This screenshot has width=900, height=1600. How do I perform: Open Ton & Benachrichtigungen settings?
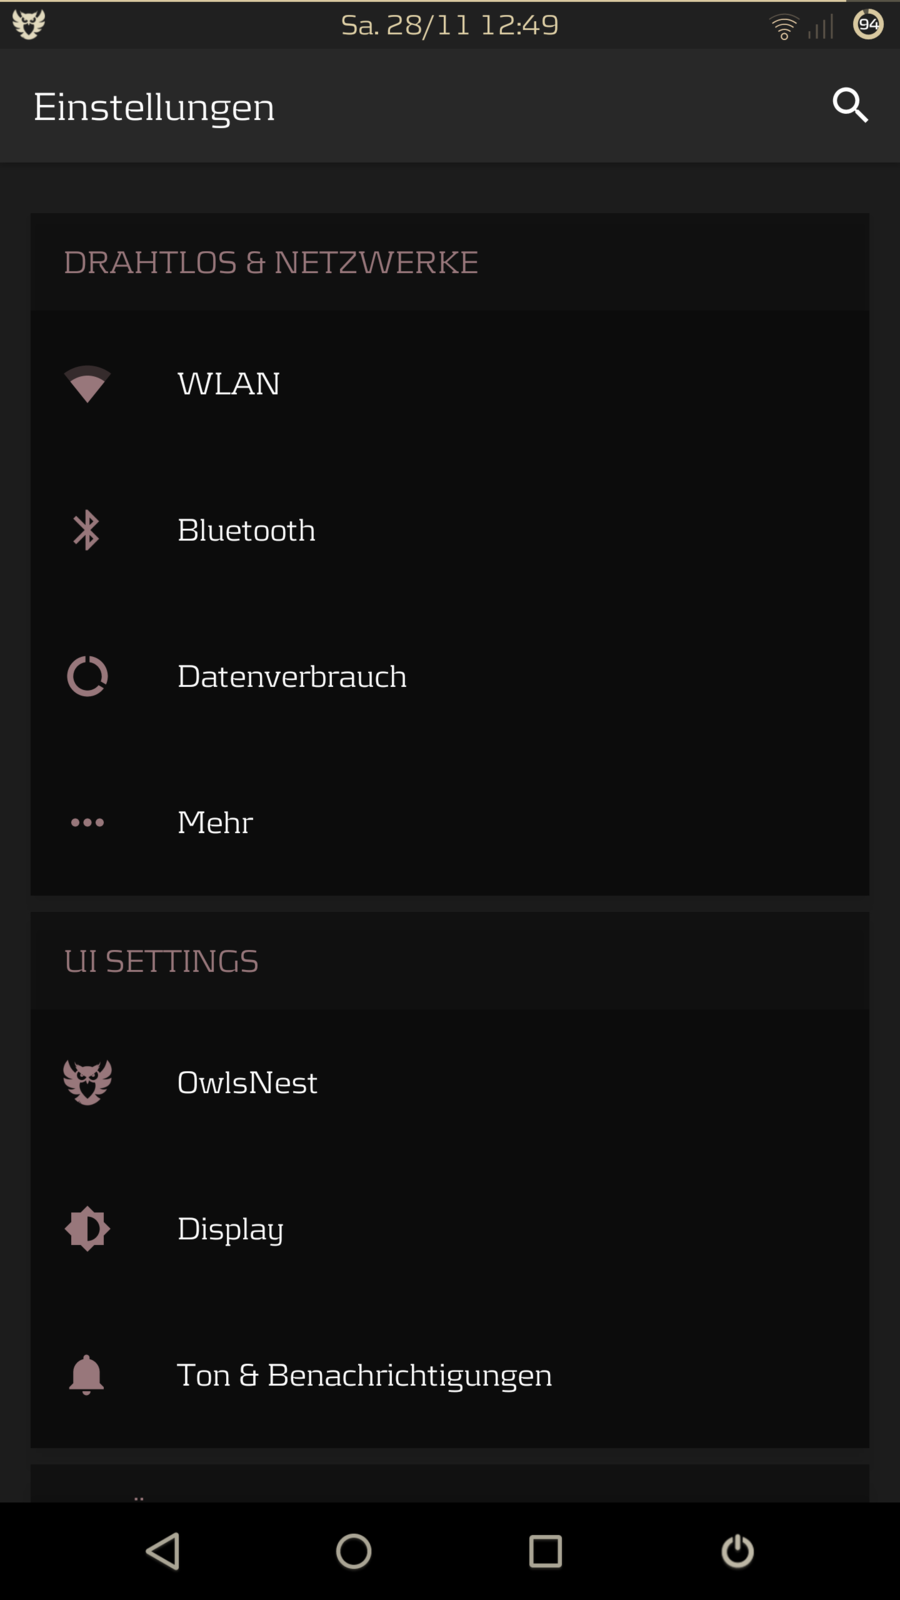(x=364, y=1375)
